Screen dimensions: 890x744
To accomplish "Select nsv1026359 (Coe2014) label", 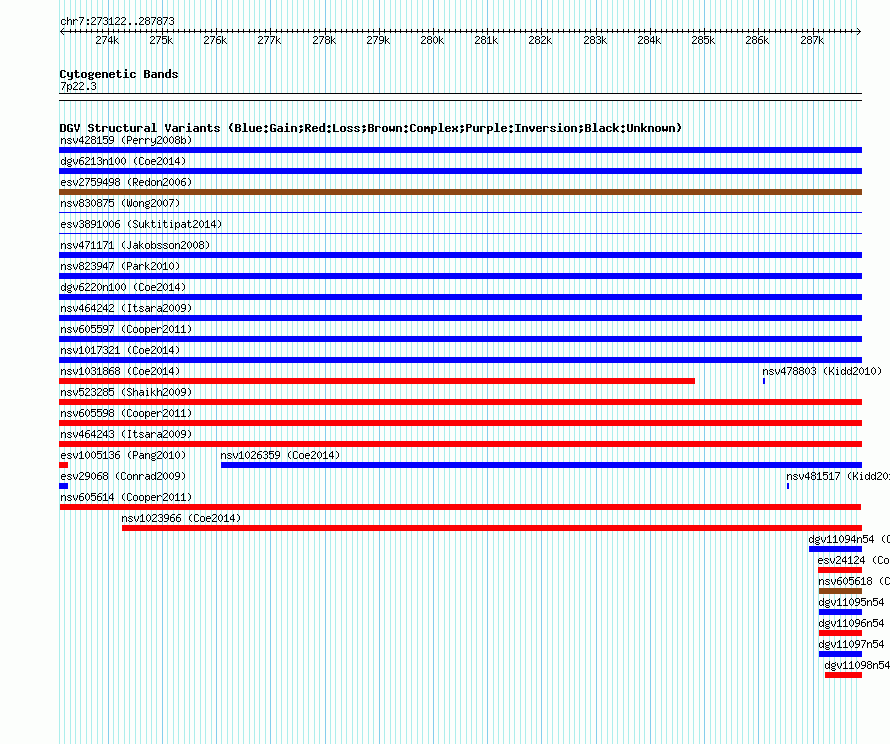I will point(280,455).
